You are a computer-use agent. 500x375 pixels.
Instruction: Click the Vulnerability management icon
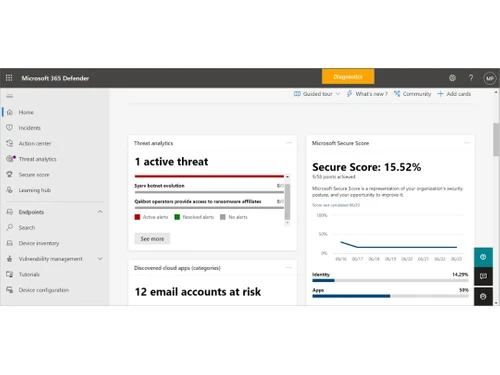pos(10,259)
